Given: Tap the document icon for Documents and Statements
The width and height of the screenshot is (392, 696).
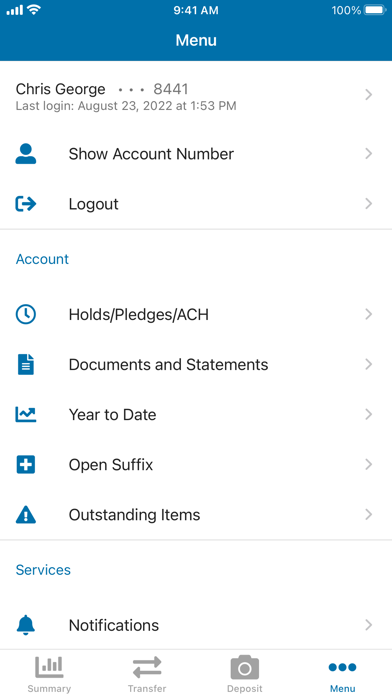Looking at the screenshot, I should click(26, 364).
